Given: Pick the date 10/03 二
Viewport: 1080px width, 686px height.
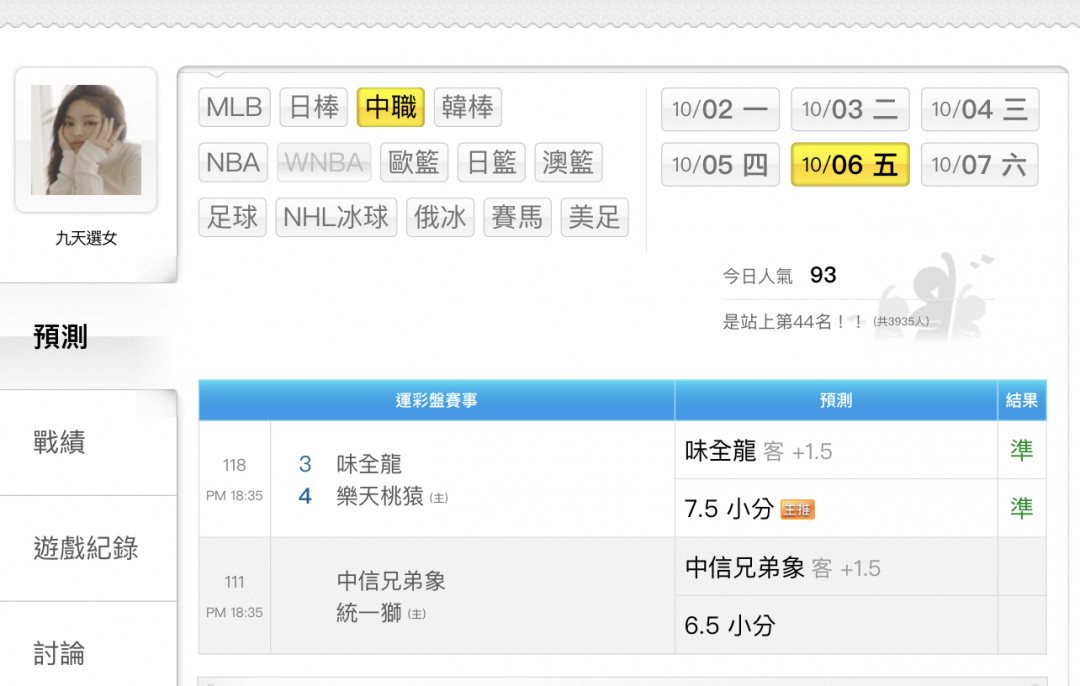Looking at the screenshot, I should [850, 110].
